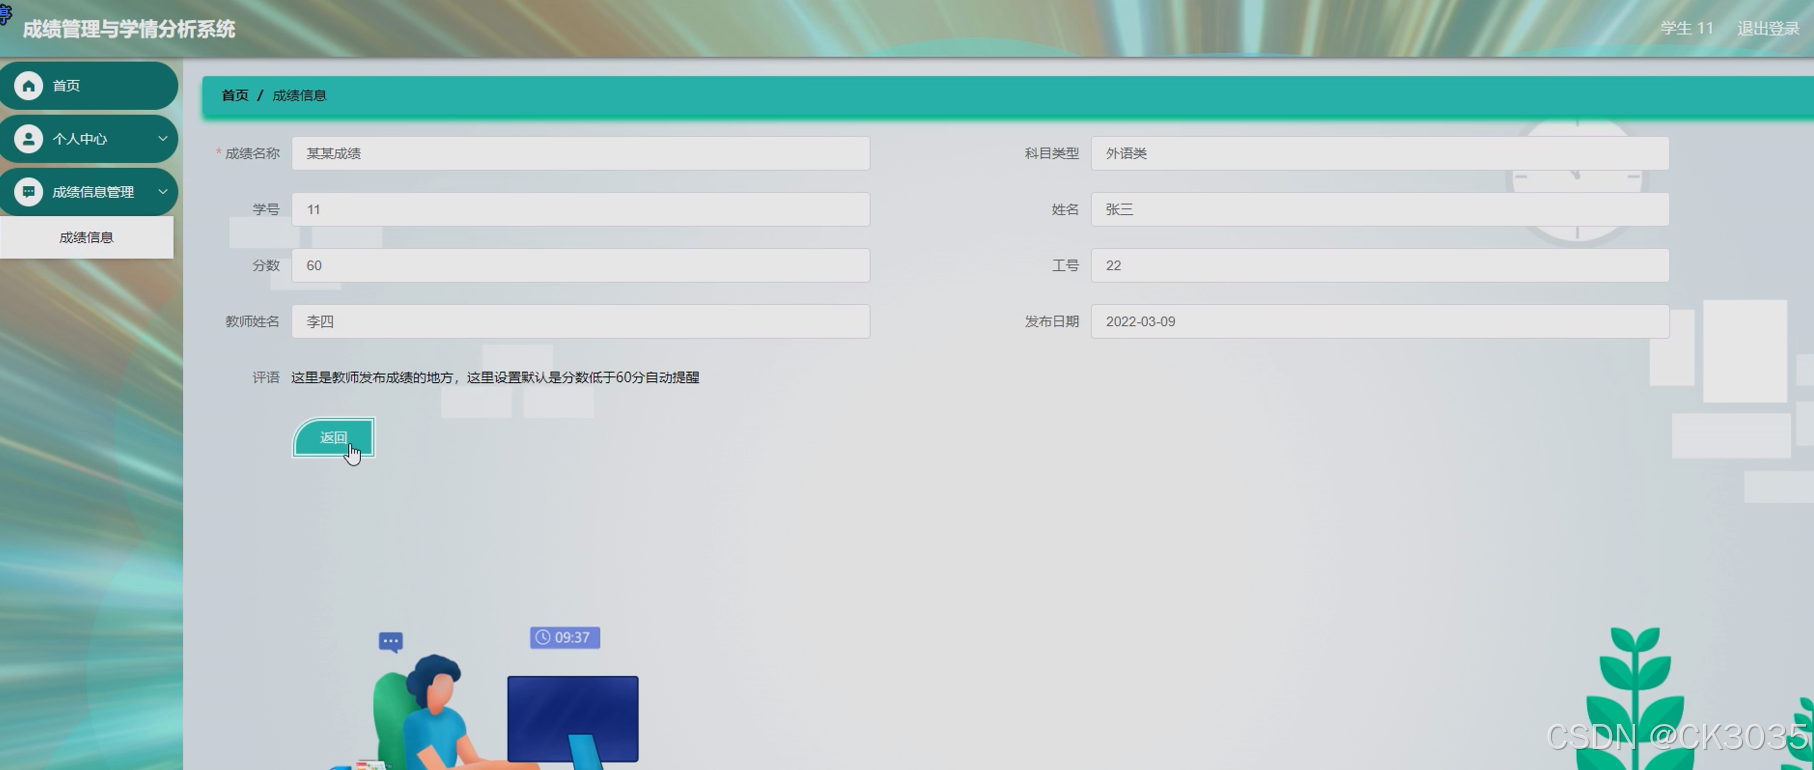The image size is (1814, 770).
Task: Click the home icon in sidebar
Action: pyautogui.click(x=28, y=86)
